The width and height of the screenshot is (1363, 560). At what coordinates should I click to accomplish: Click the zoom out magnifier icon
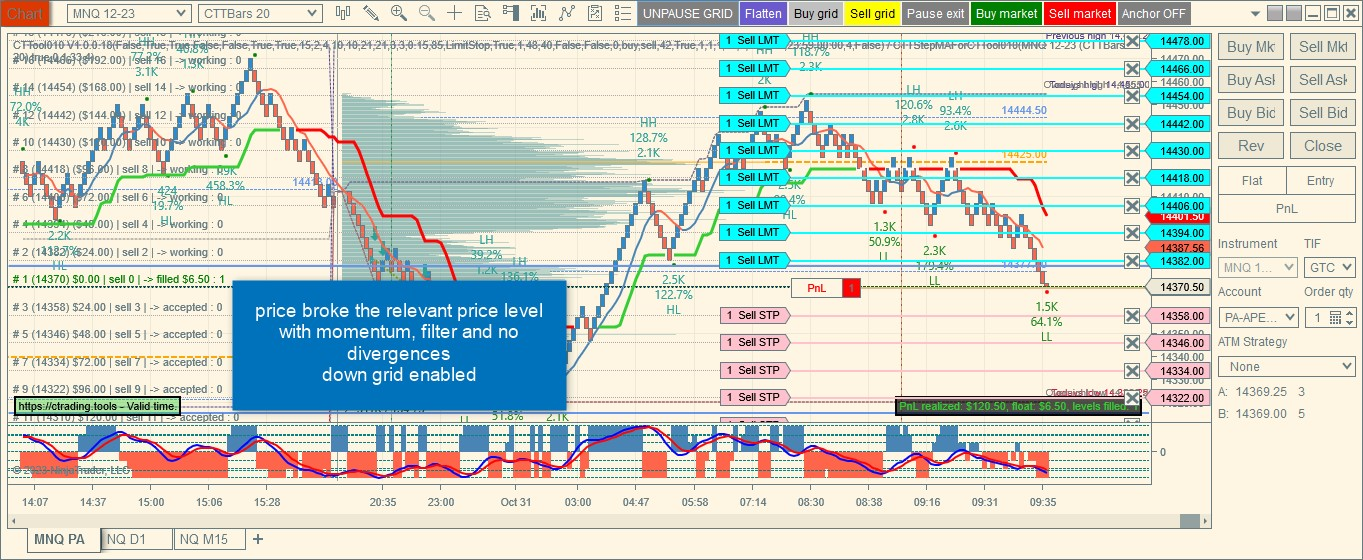tap(427, 13)
